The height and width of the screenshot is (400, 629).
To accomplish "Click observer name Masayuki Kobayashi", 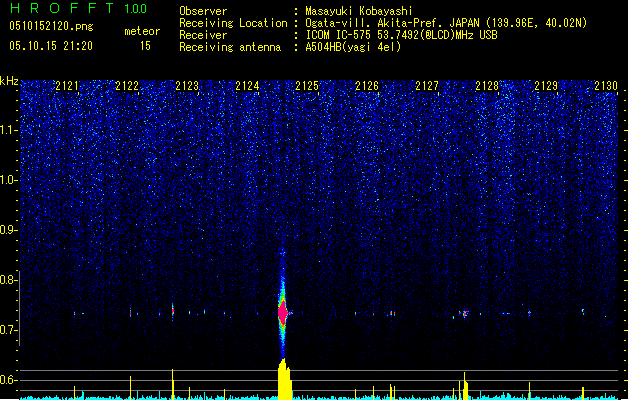I will [359, 11].
